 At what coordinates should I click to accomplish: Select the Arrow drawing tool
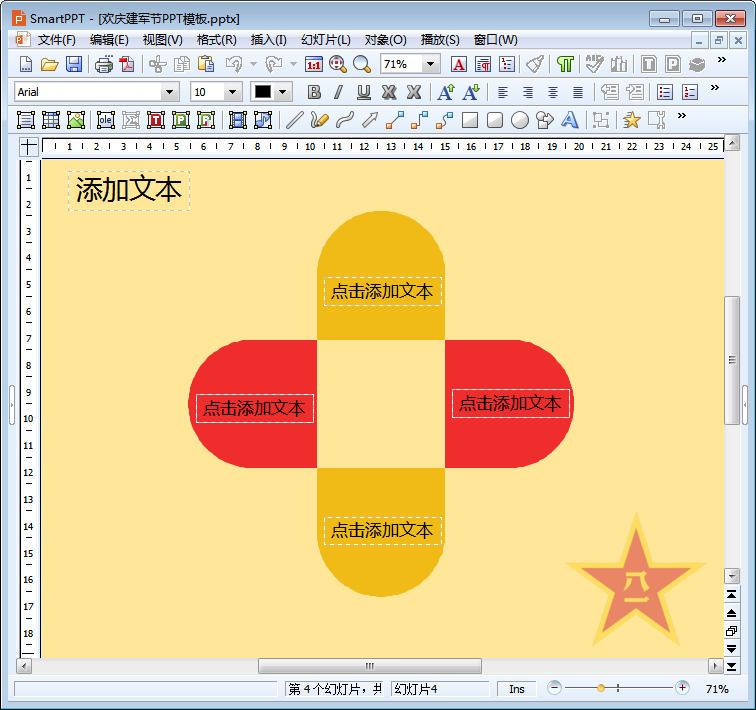pyautogui.click(x=370, y=120)
